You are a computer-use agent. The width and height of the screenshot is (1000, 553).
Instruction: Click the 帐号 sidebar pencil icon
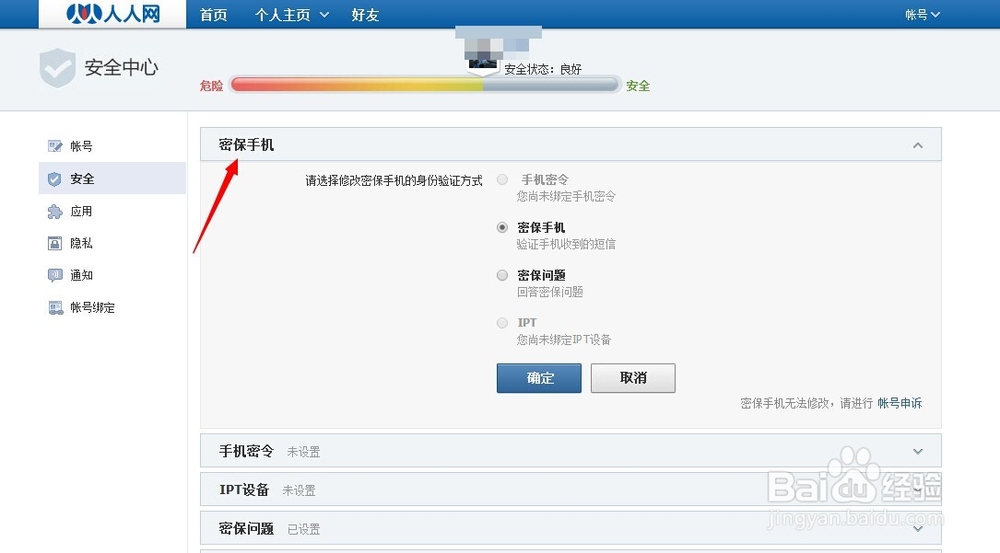tap(55, 146)
